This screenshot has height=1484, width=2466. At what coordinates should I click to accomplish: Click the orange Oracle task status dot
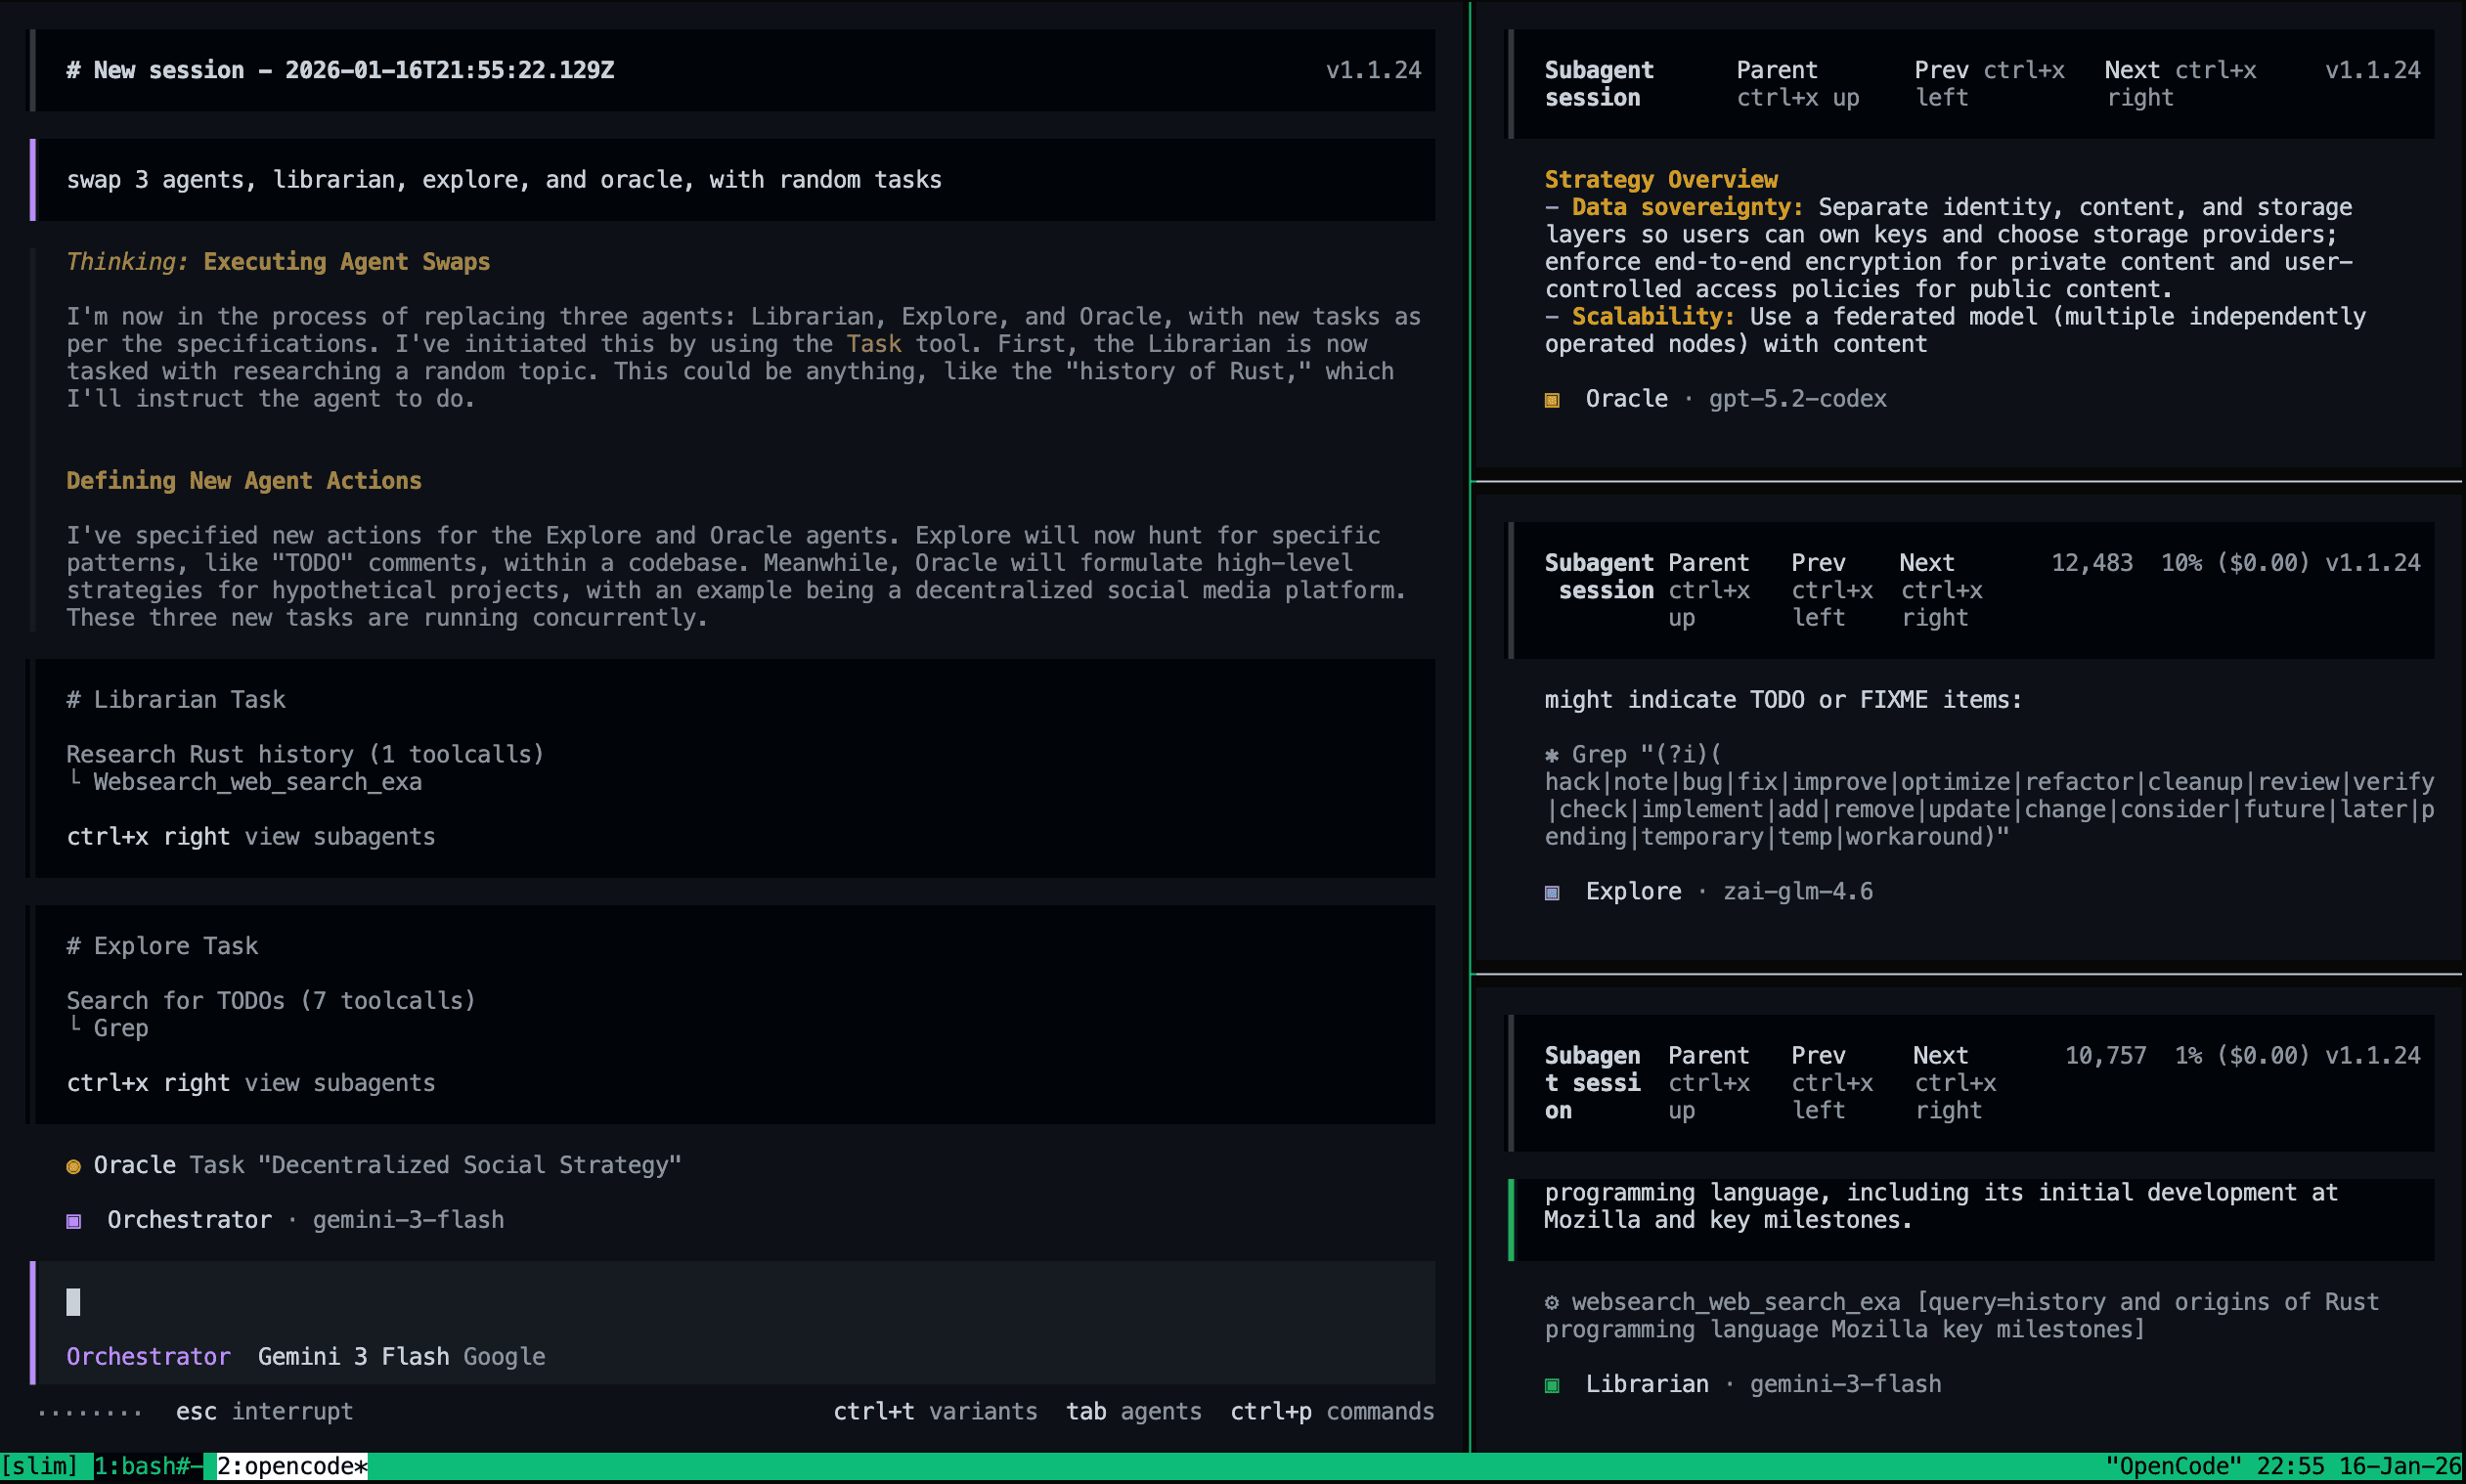(x=73, y=1166)
